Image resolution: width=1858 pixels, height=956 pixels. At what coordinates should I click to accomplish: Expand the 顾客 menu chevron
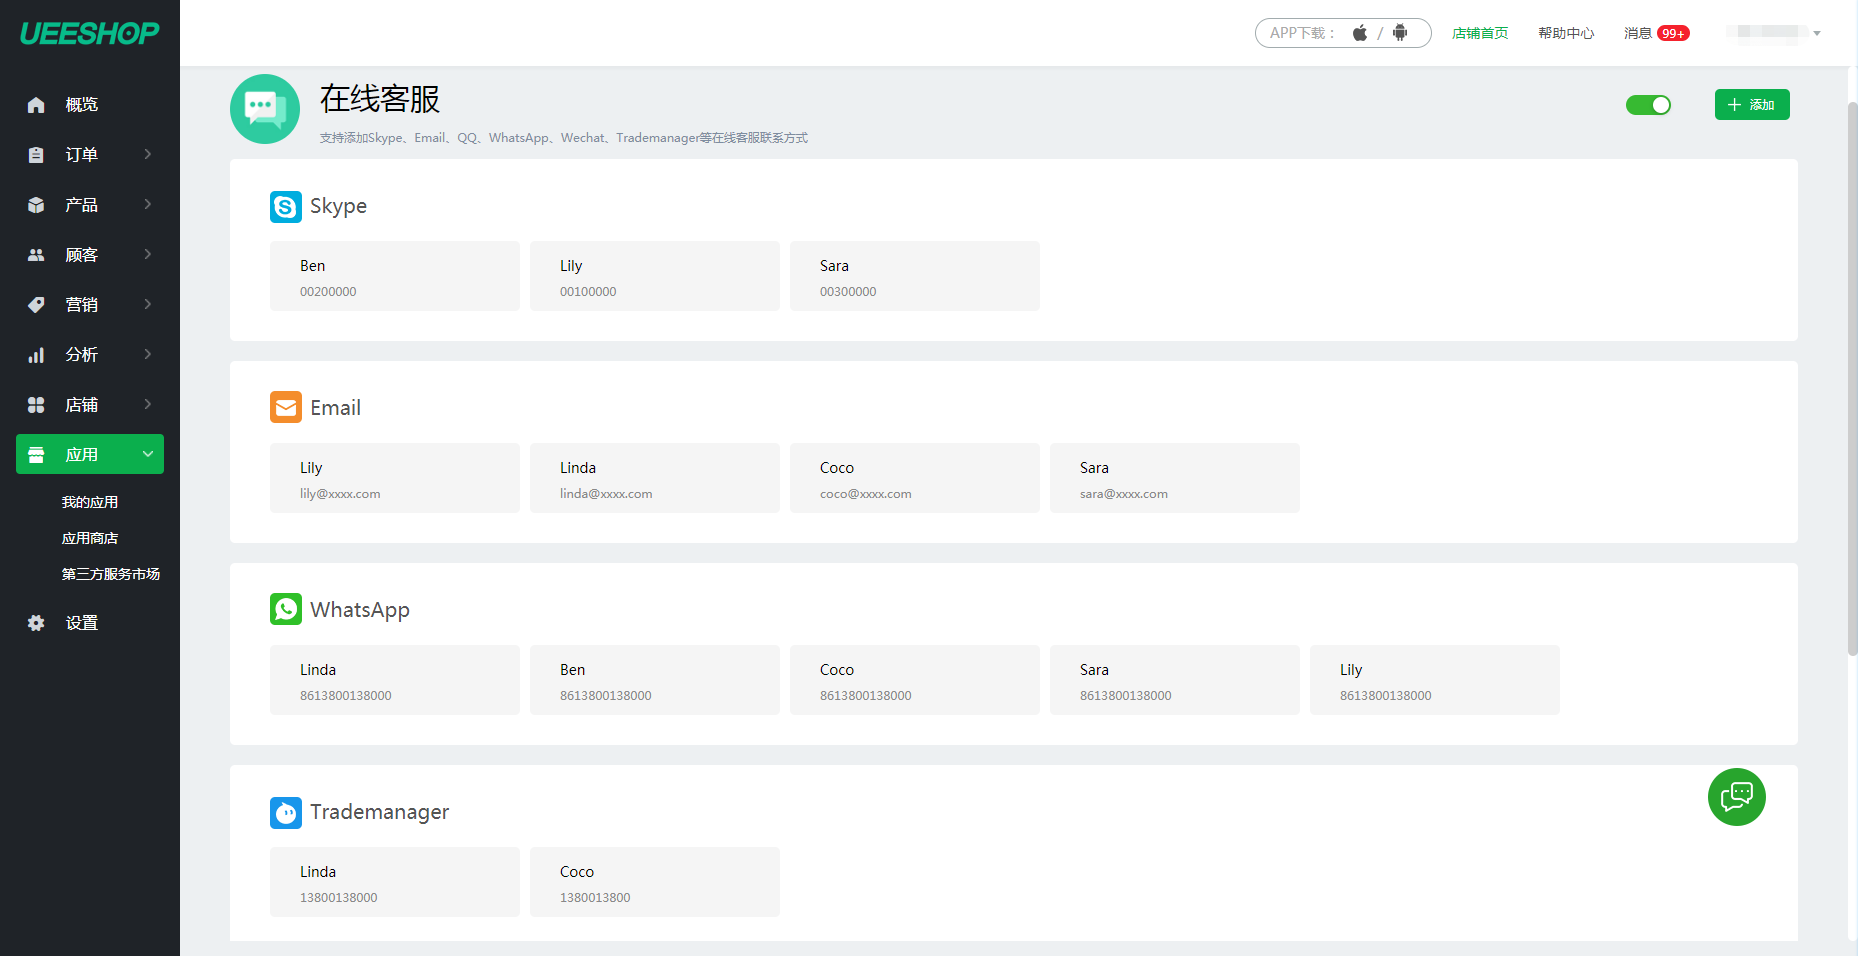[148, 254]
